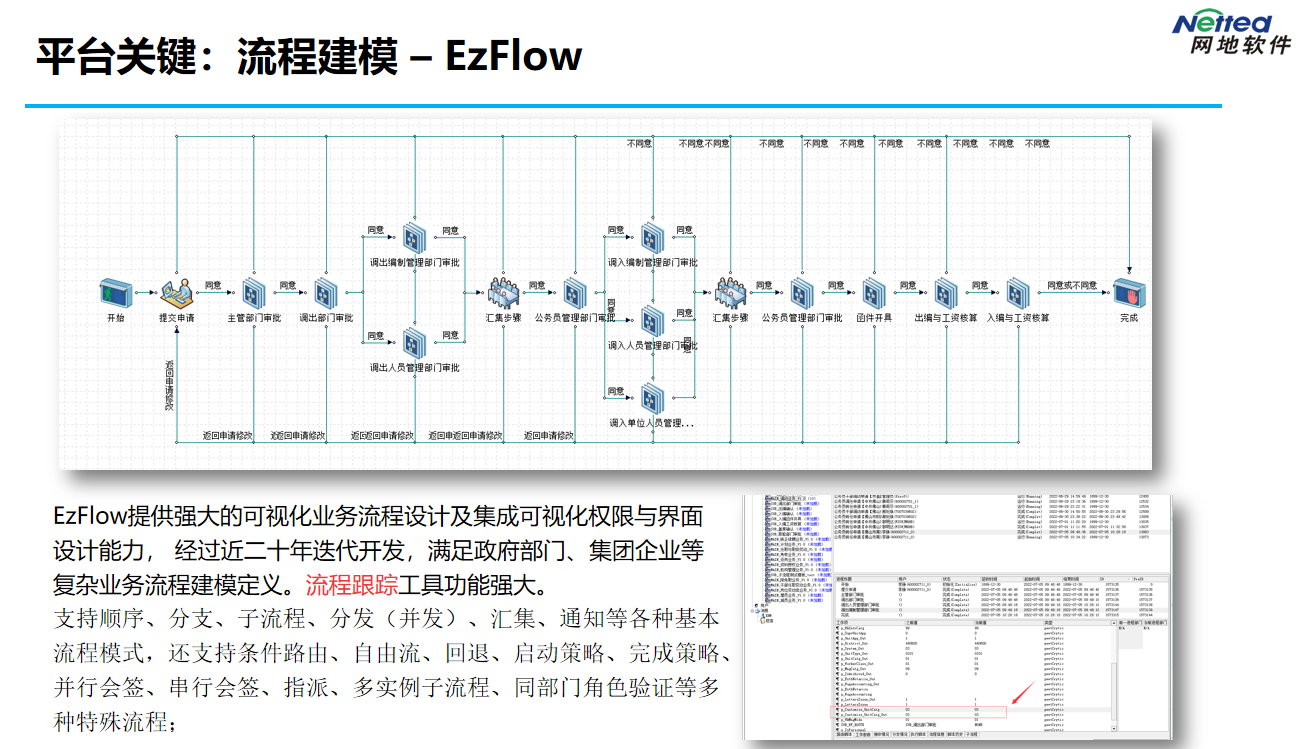
Task: Click the 调入编制管理部门审批 node icon
Action: [x=652, y=238]
